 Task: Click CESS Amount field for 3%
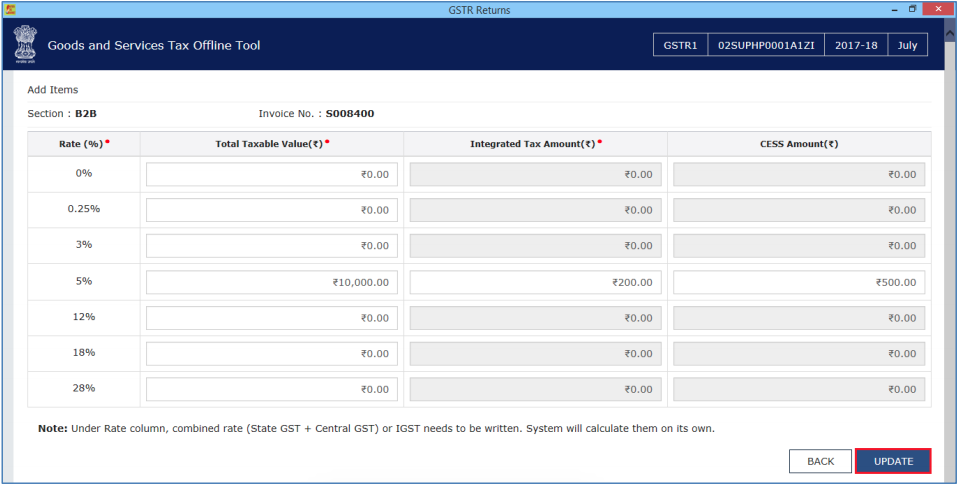click(x=799, y=246)
